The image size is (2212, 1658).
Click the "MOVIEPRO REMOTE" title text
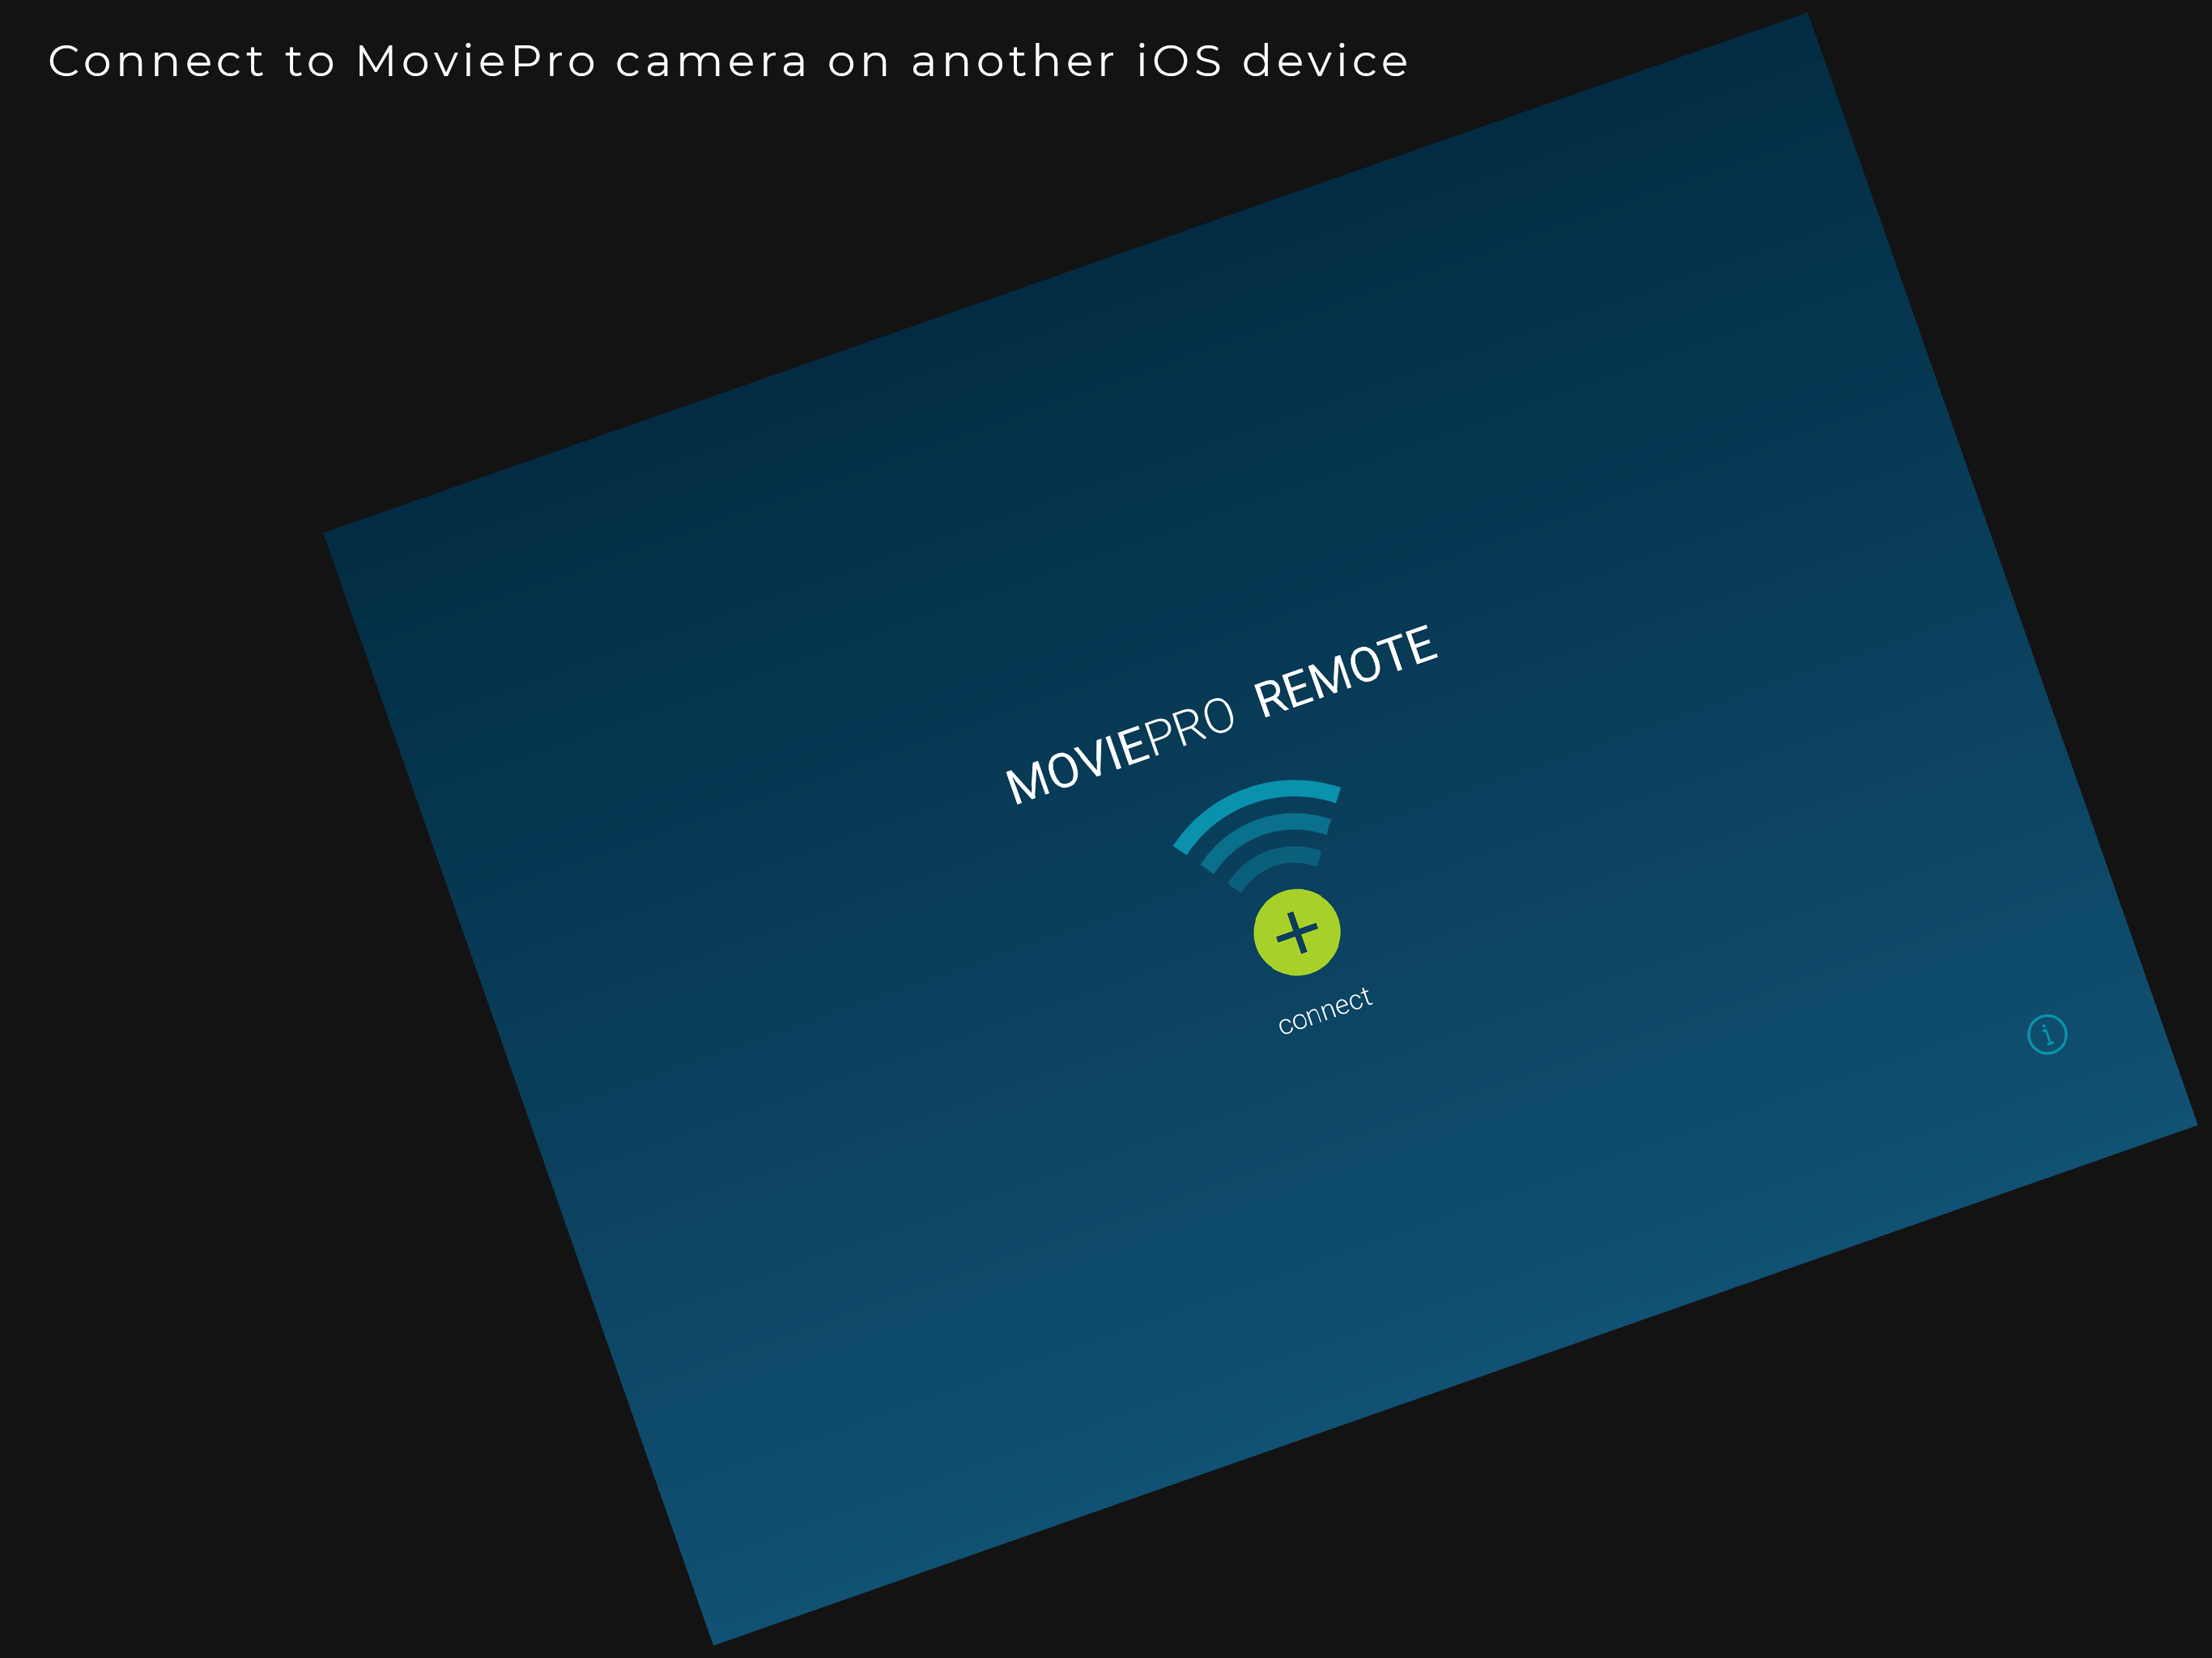(1221, 714)
